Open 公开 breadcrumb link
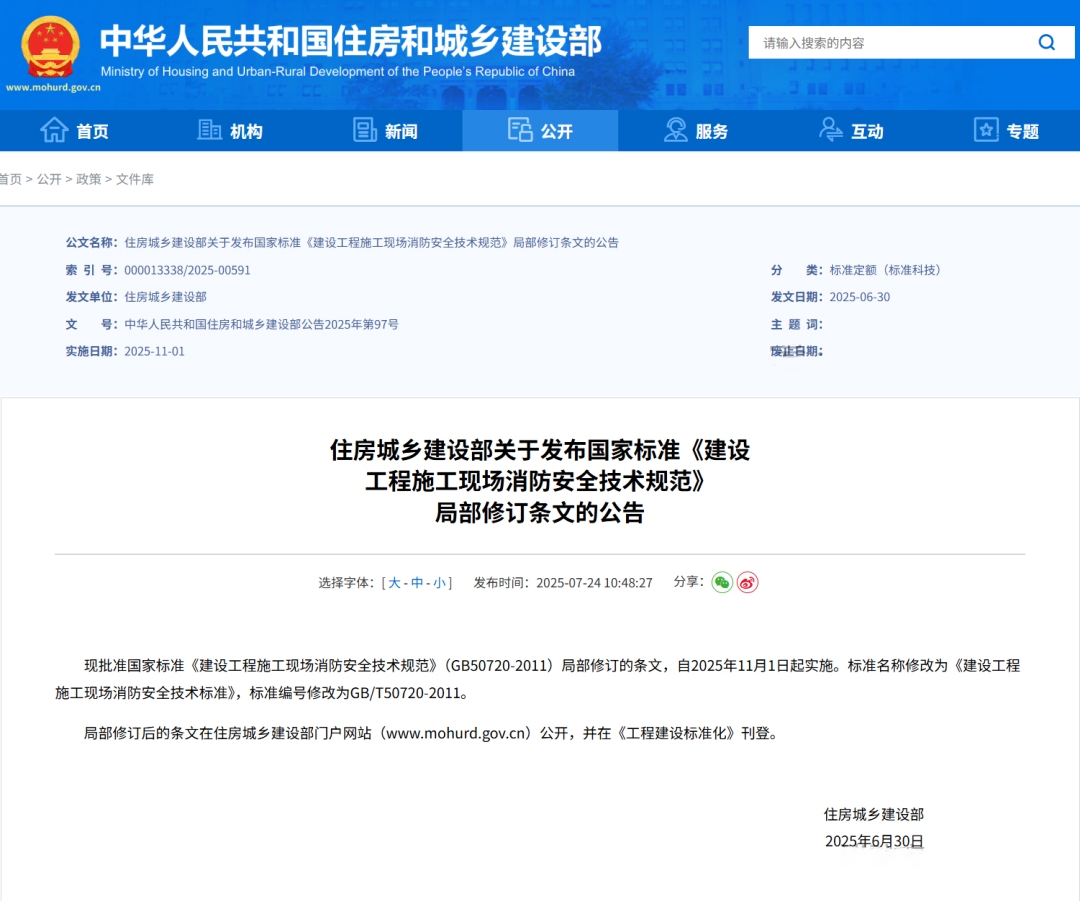This screenshot has width=1080, height=901. tap(49, 179)
